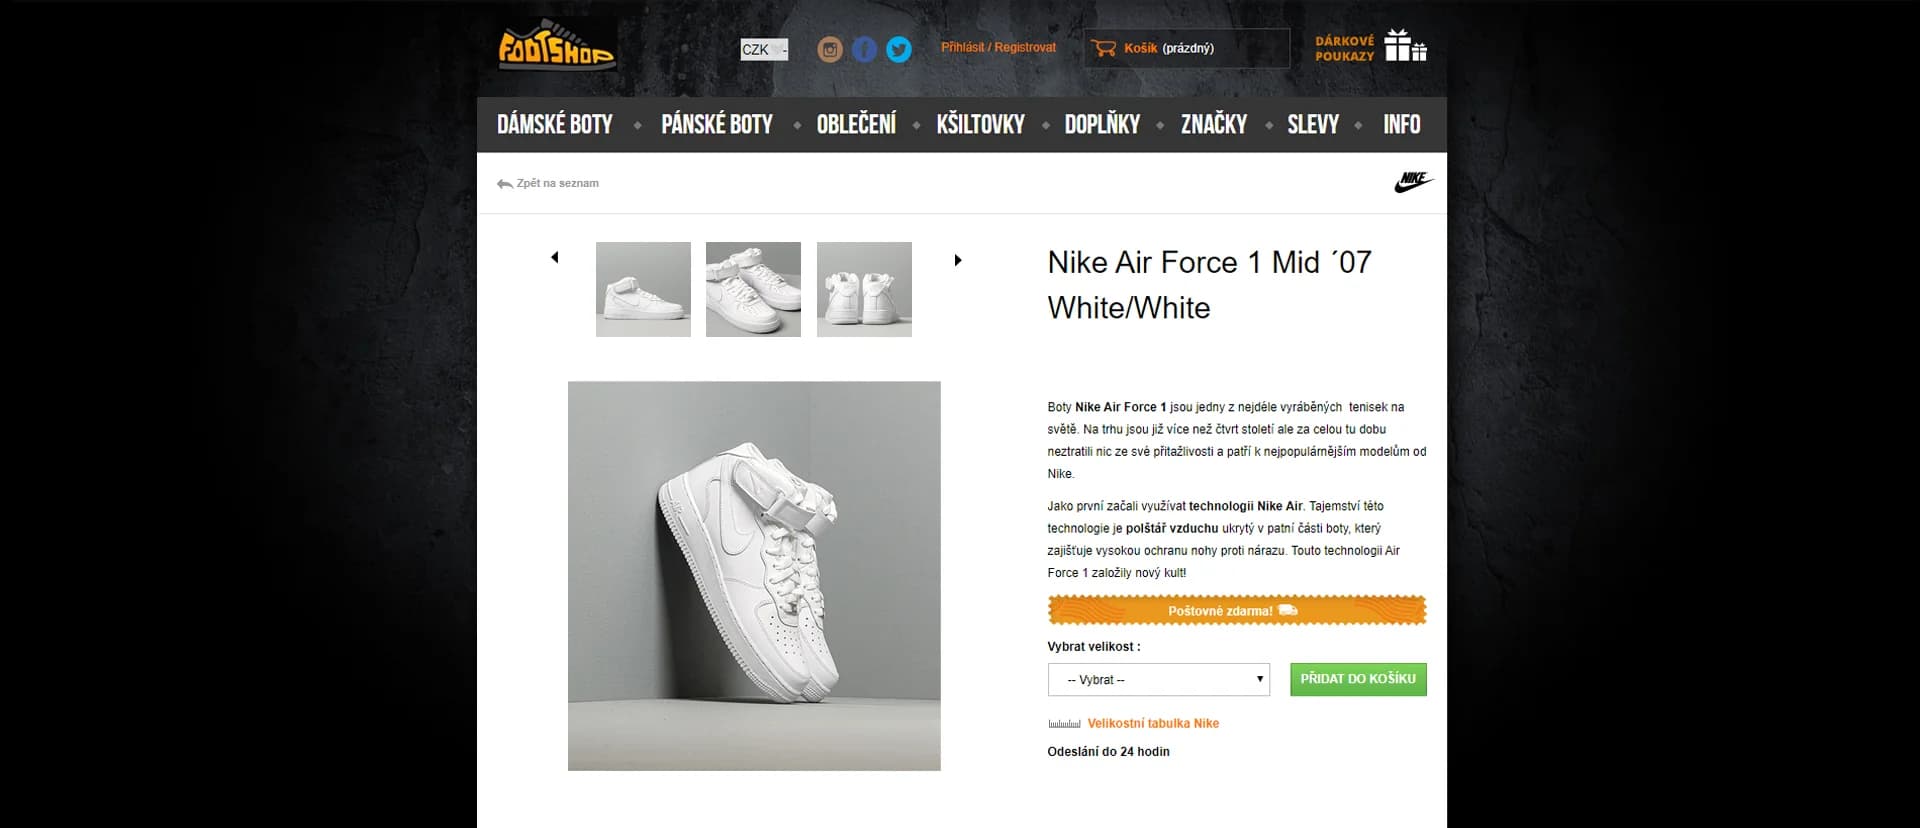Click the Přihlásit / Registrovat link
The width and height of the screenshot is (1920, 828).
click(998, 48)
